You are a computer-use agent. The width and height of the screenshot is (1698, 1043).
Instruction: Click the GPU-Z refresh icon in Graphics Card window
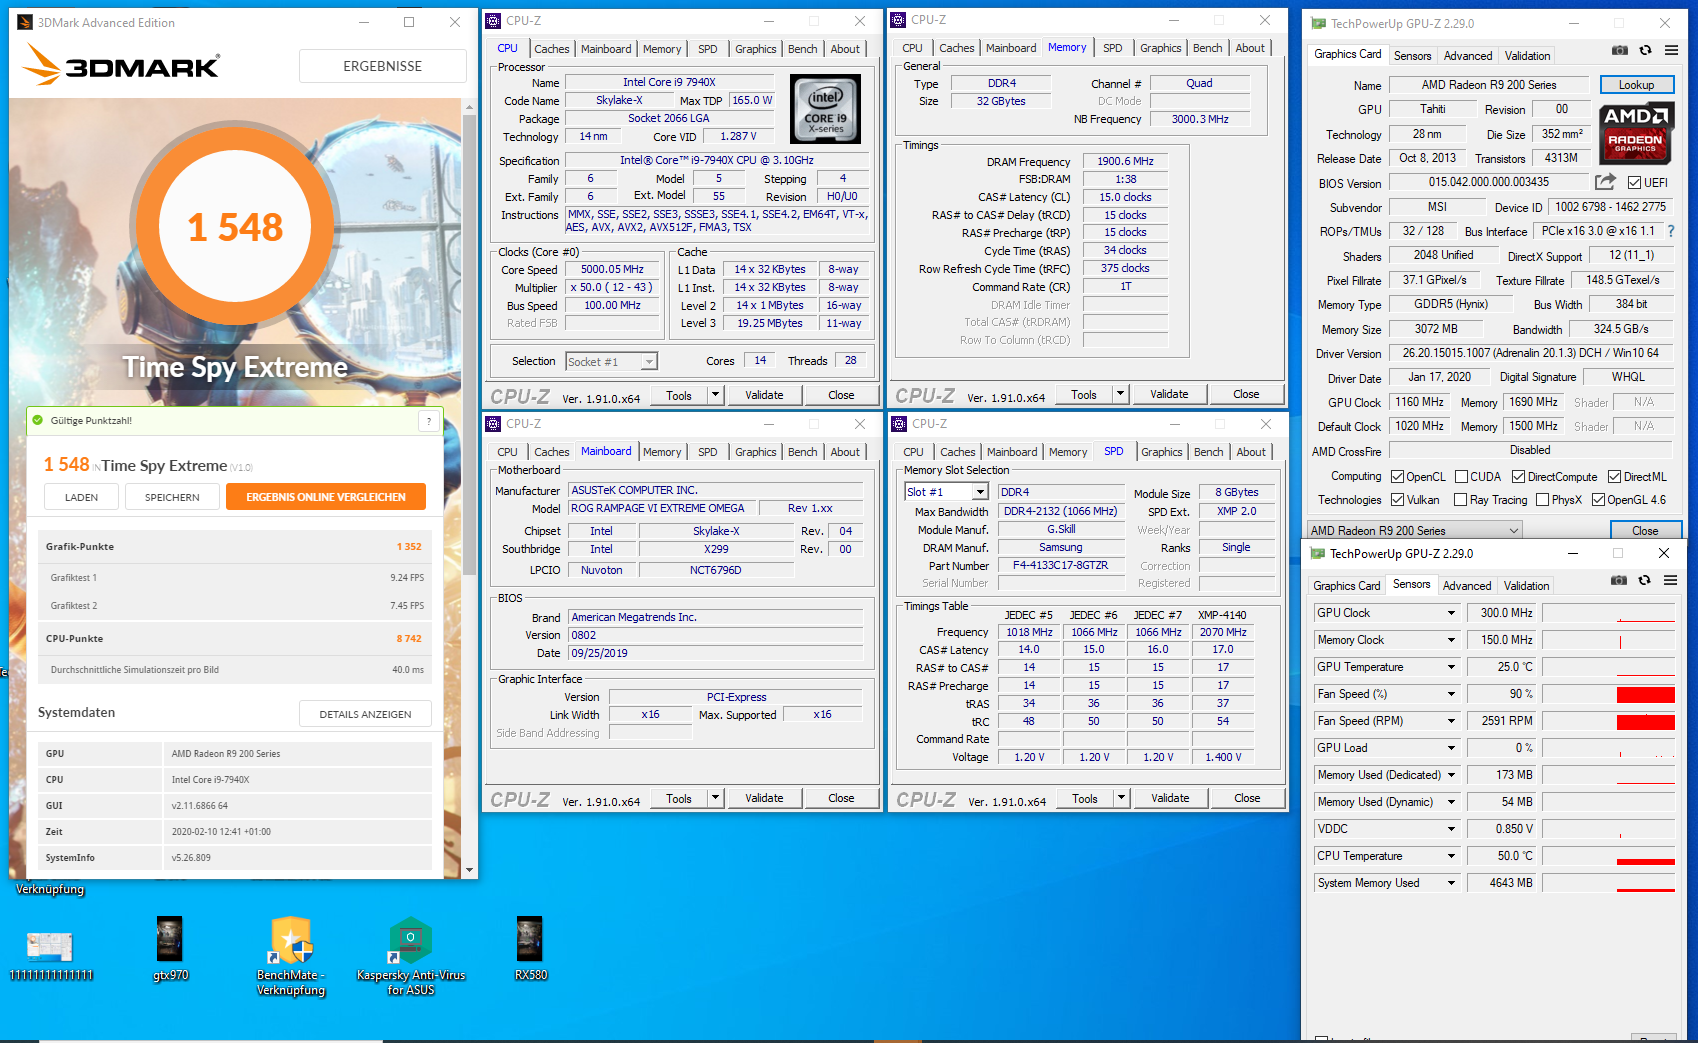[1645, 50]
